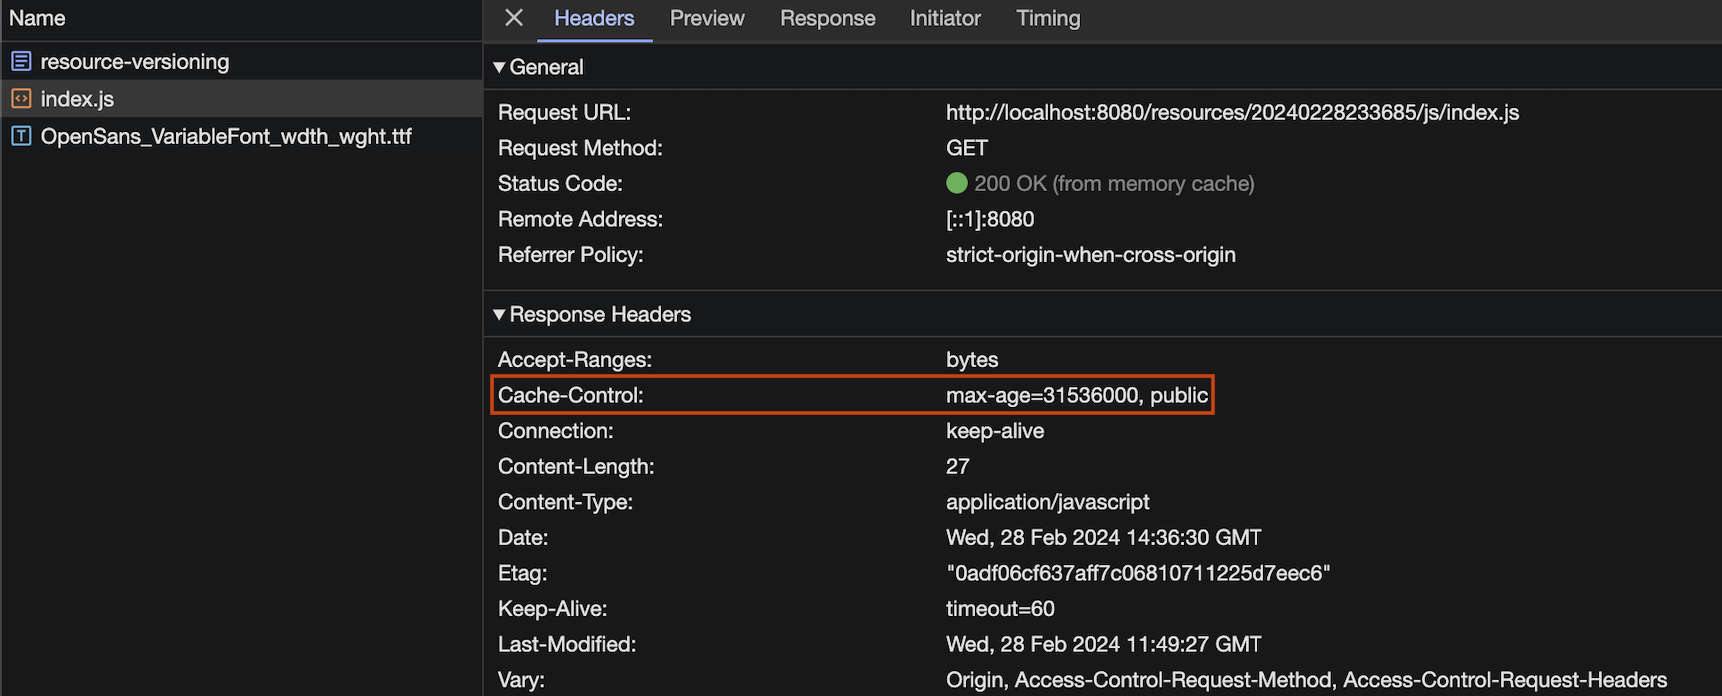Click the Cache-Control header name
Viewport: 1722px width, 696px height.
[x=570, y=395]
